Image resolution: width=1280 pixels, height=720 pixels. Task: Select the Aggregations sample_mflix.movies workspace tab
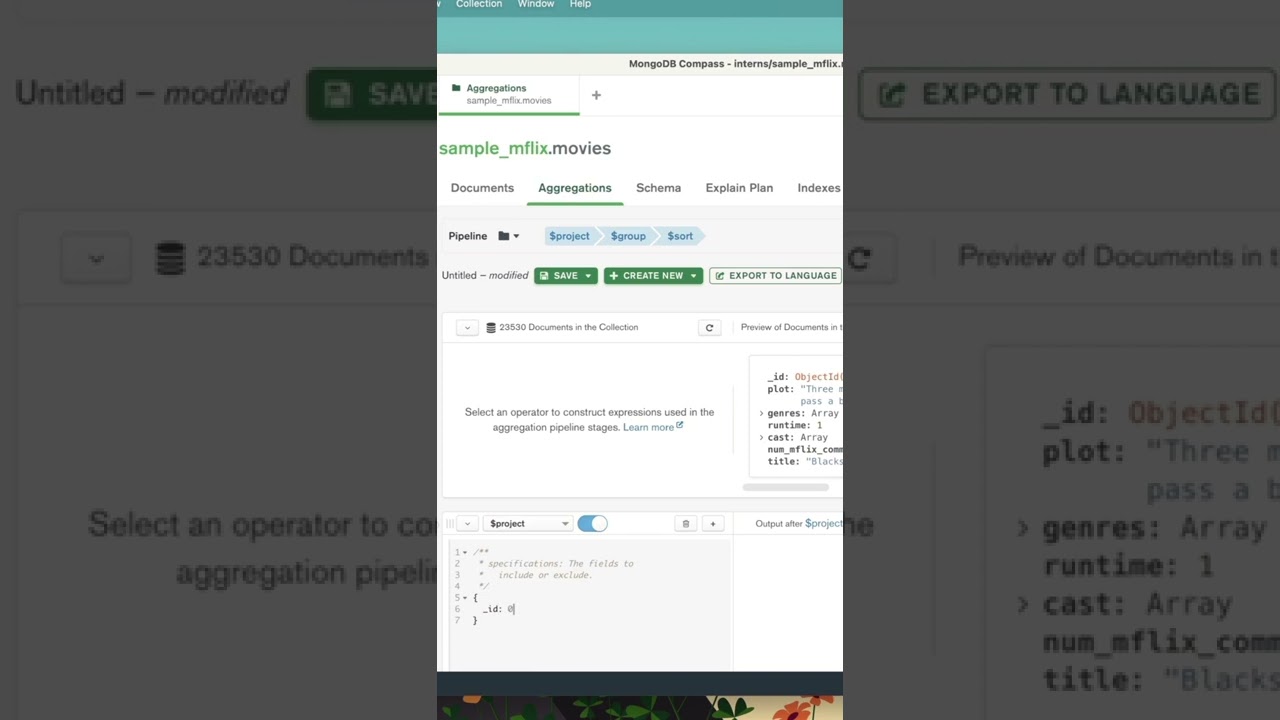(509, 94)
